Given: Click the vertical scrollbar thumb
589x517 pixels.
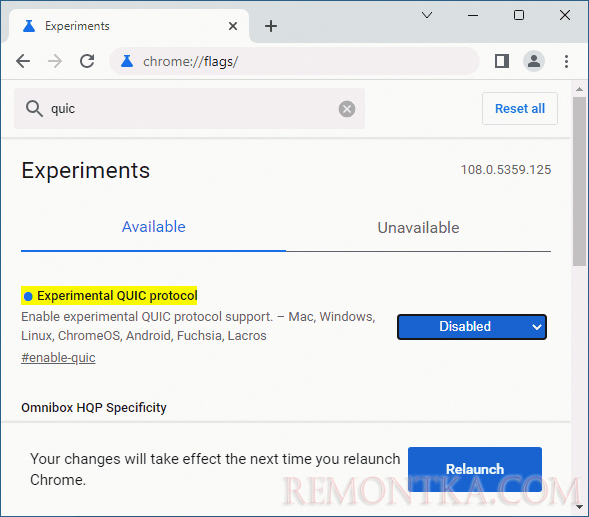Looking at the screenshot, I should coord(580,181).
